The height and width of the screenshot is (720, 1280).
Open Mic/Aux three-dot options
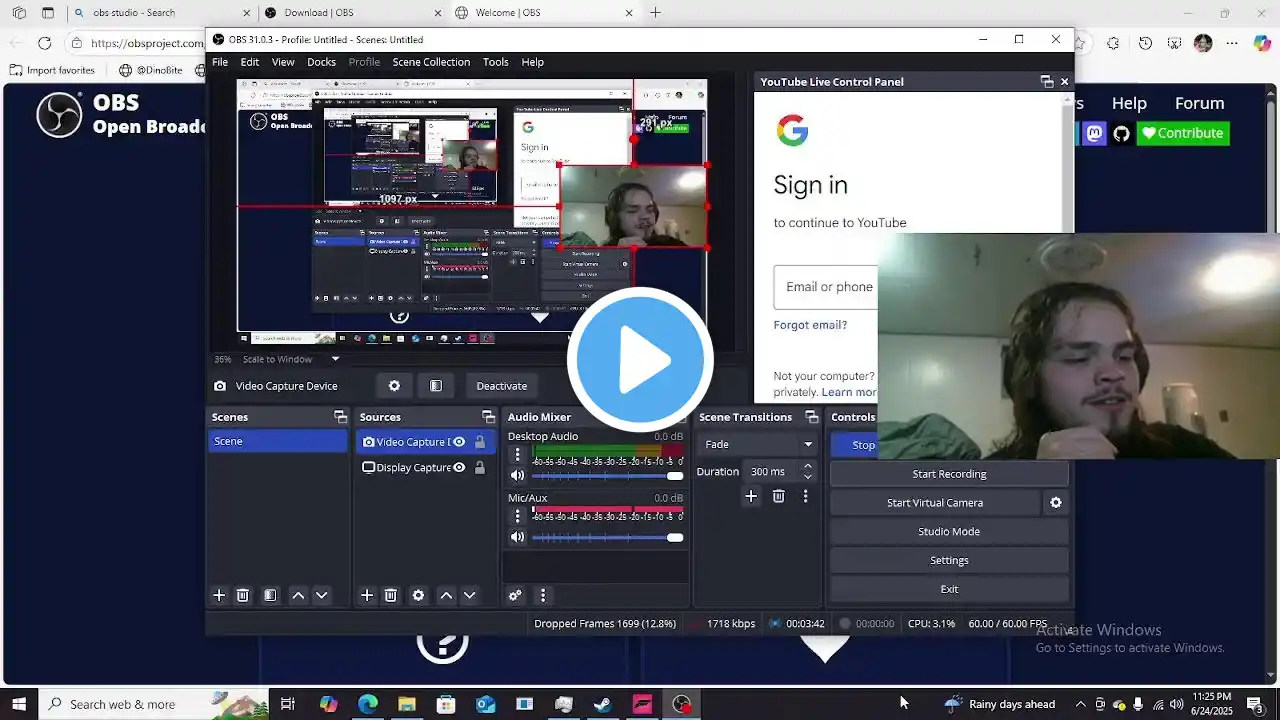(518, 516)
